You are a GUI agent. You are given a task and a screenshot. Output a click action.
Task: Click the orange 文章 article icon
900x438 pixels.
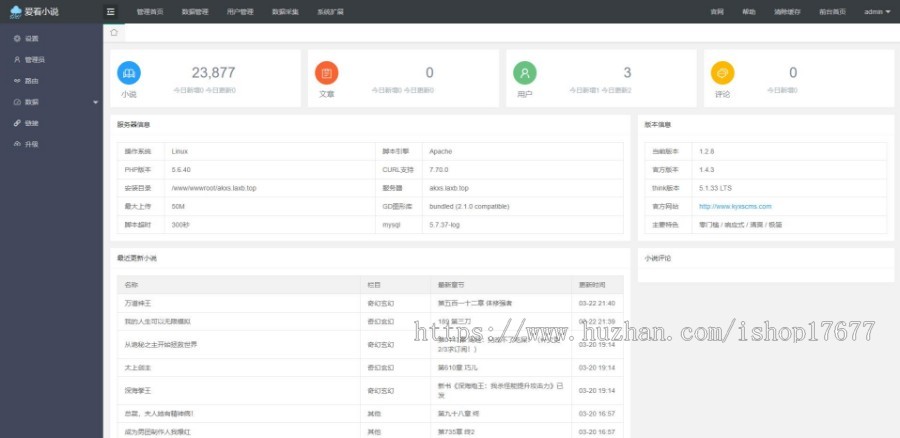pos(327,73)
